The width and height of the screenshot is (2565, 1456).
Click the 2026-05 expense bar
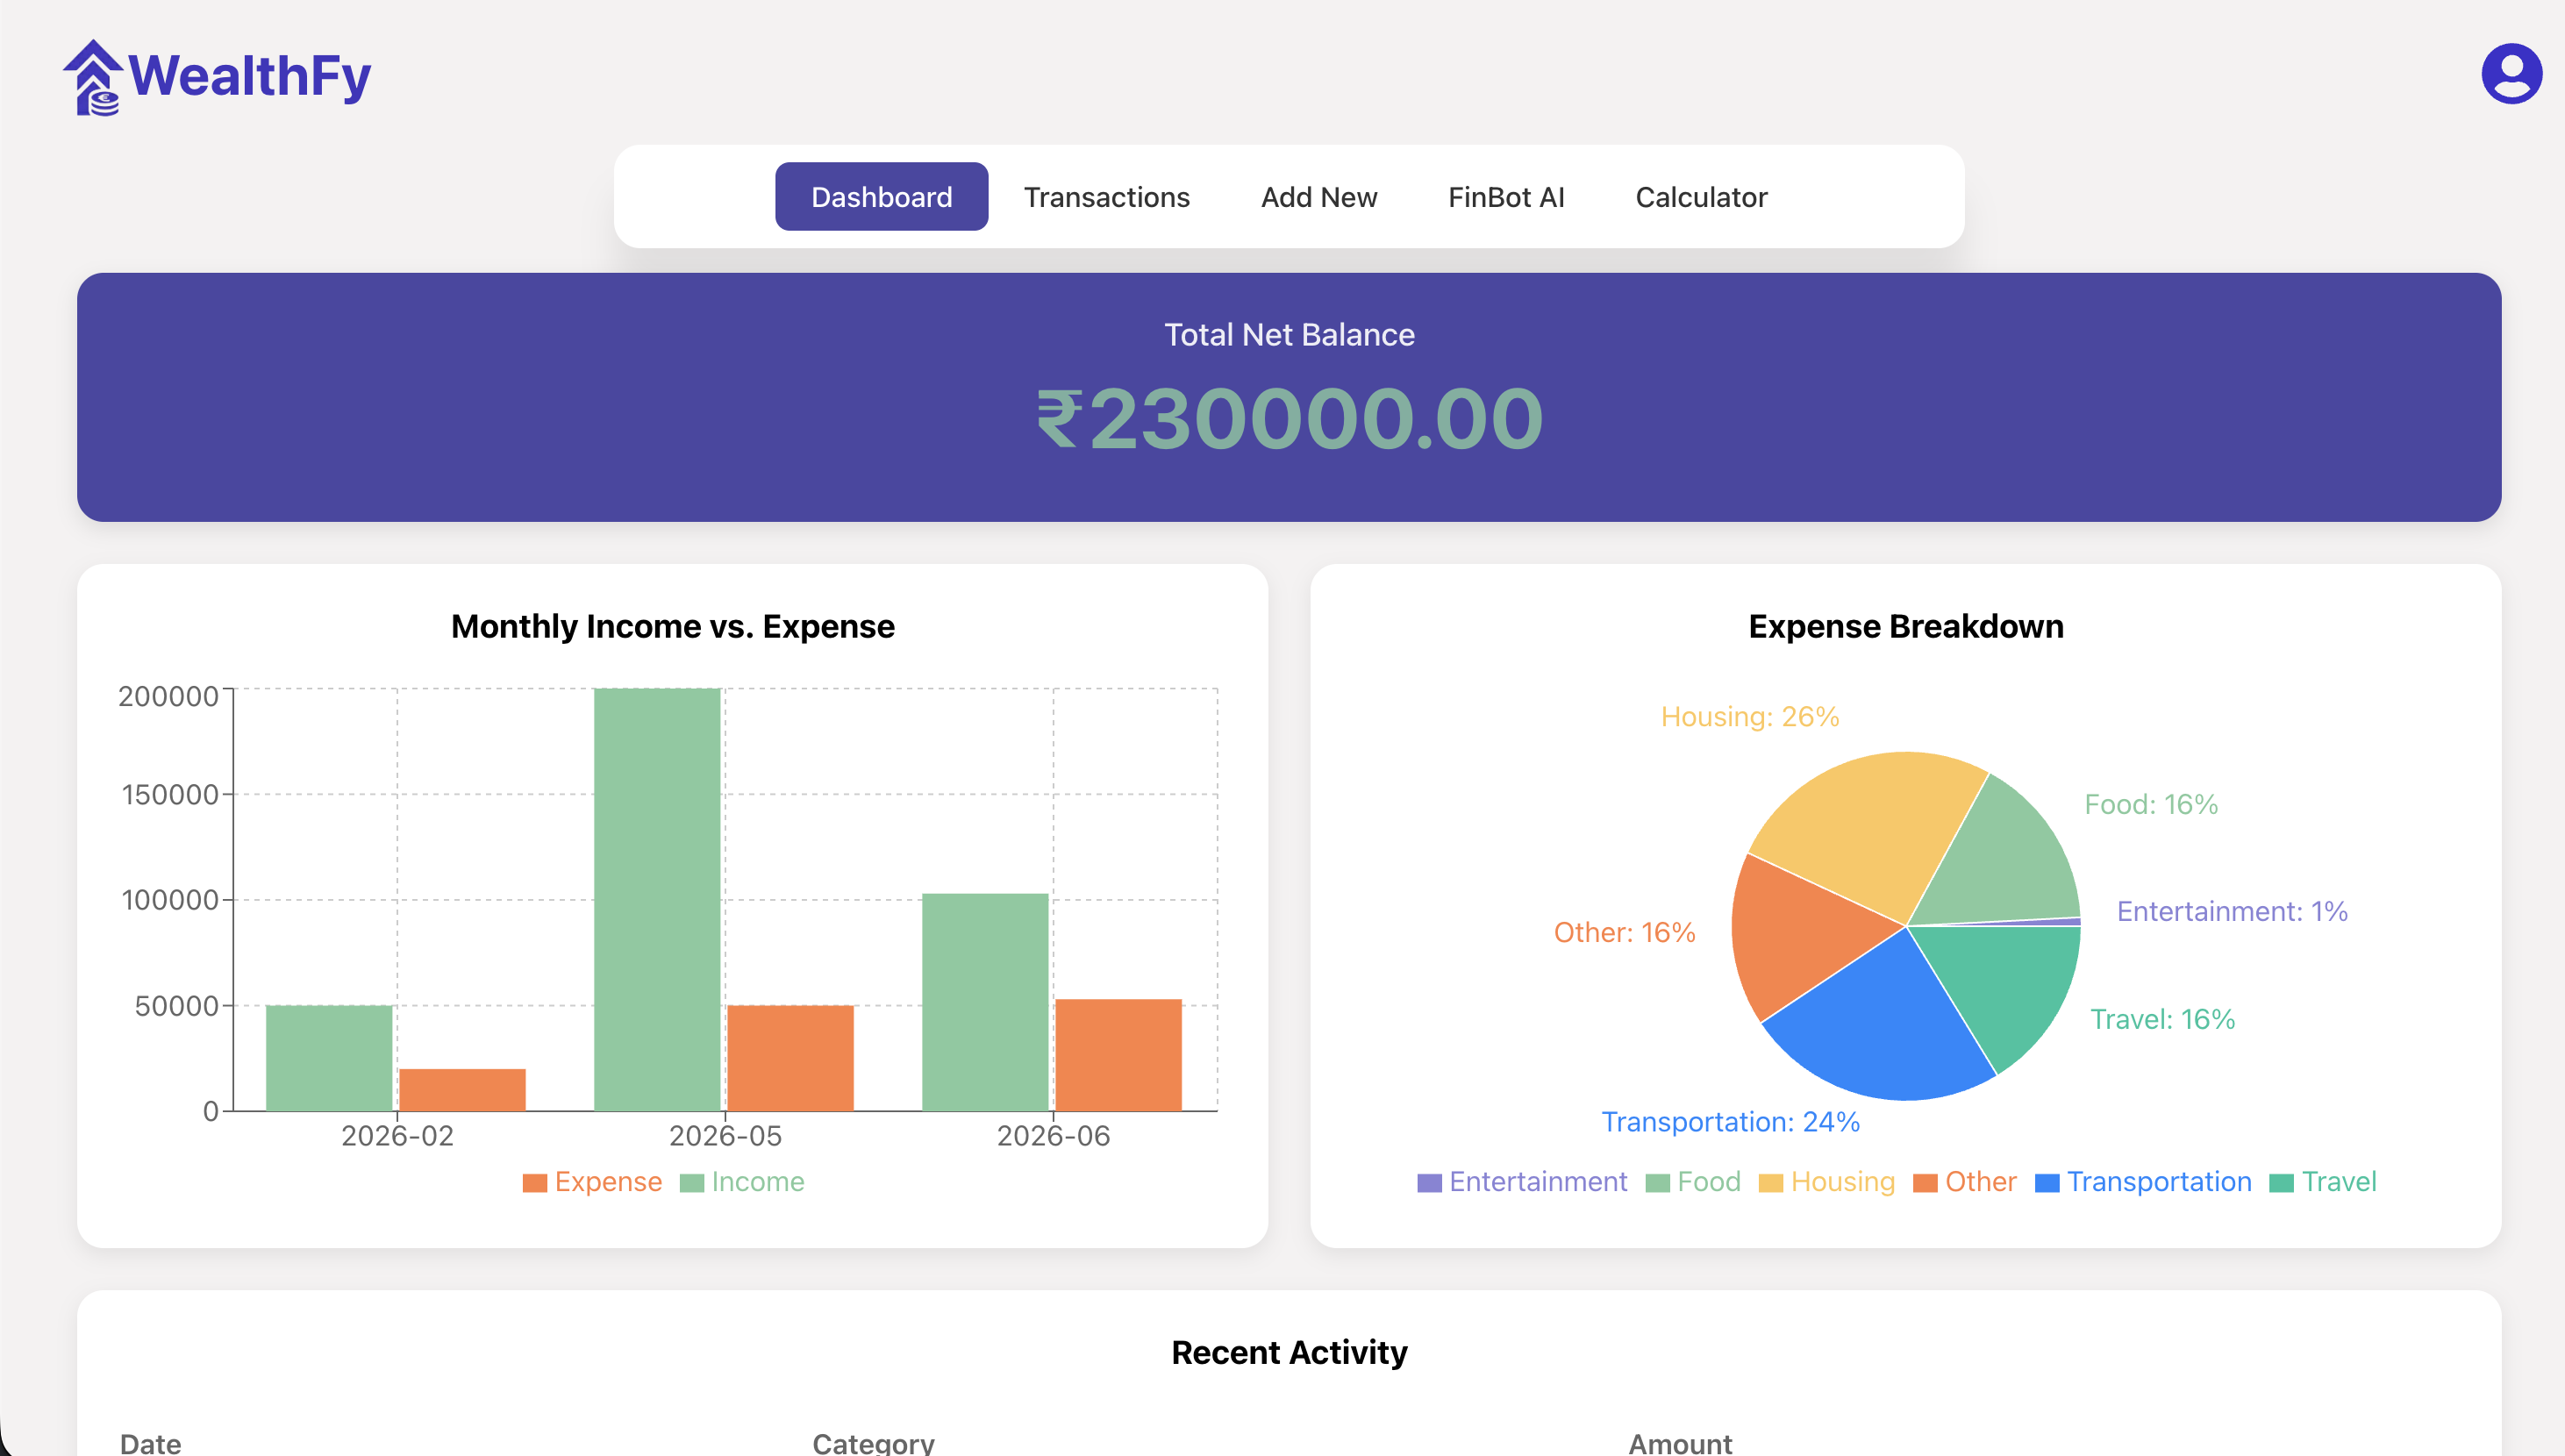790,1057
